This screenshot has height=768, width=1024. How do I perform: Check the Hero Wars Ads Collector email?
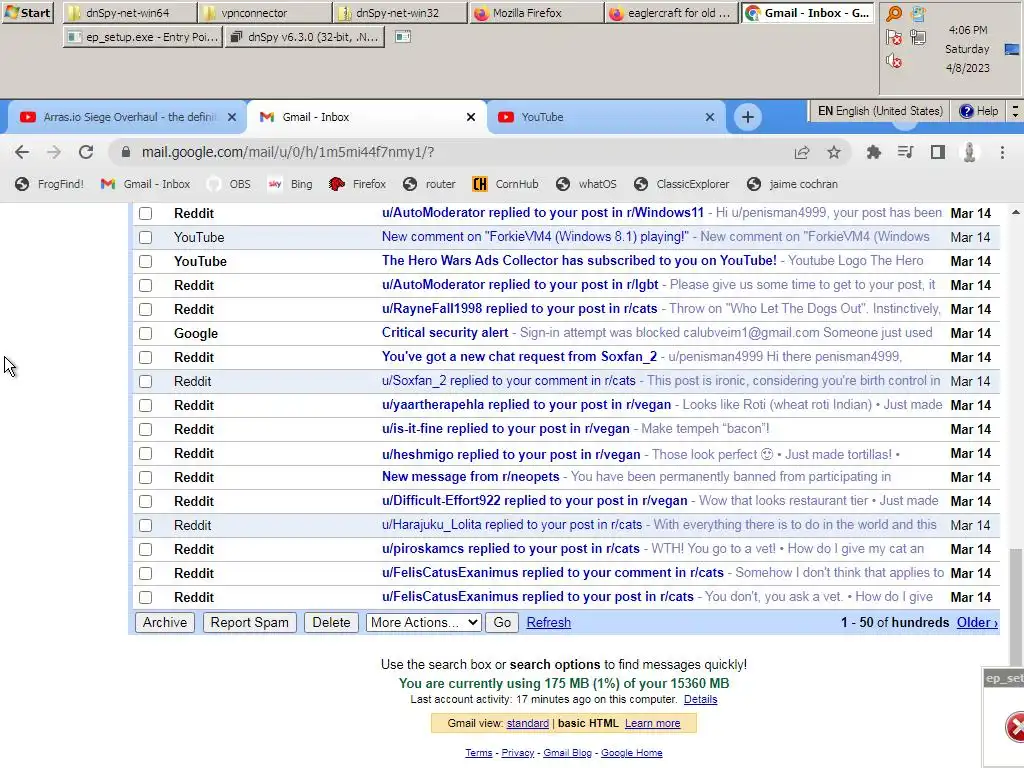click(x=146, y=262)
